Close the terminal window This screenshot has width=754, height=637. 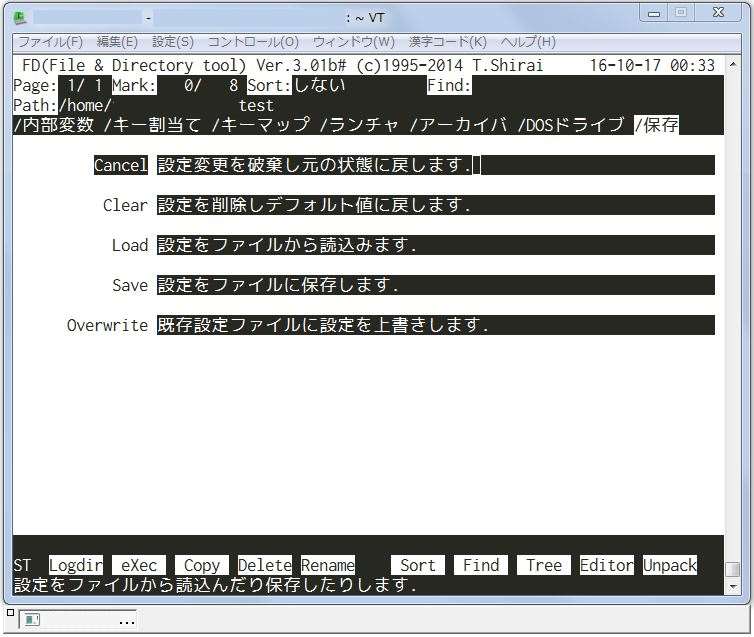click(718, 13)
